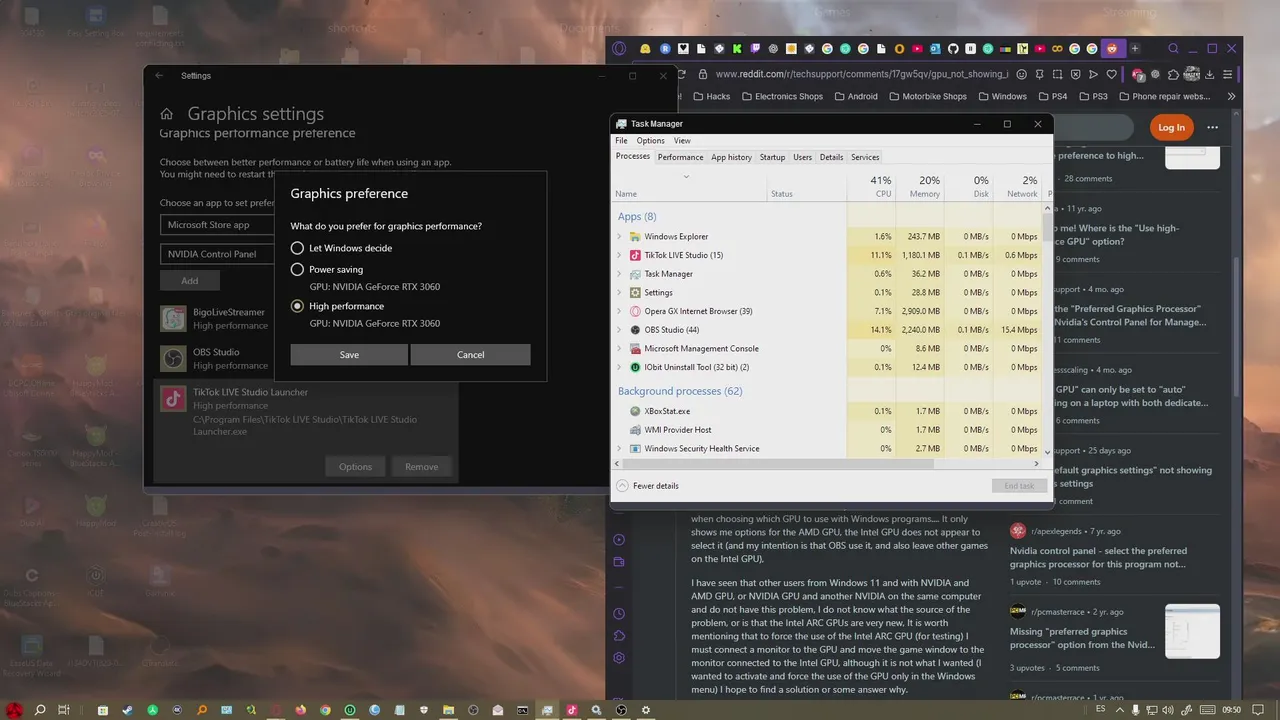Select BigoLiveStreamer app icon in list

click(x=174, y=318)
